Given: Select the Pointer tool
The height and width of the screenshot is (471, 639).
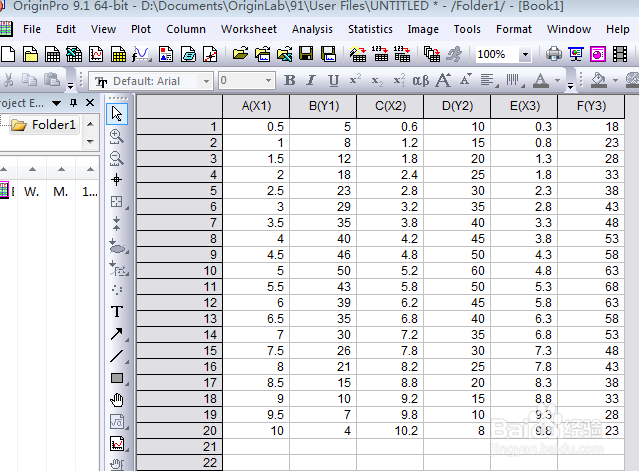Looking at the screenshot, I should (117, 114).
